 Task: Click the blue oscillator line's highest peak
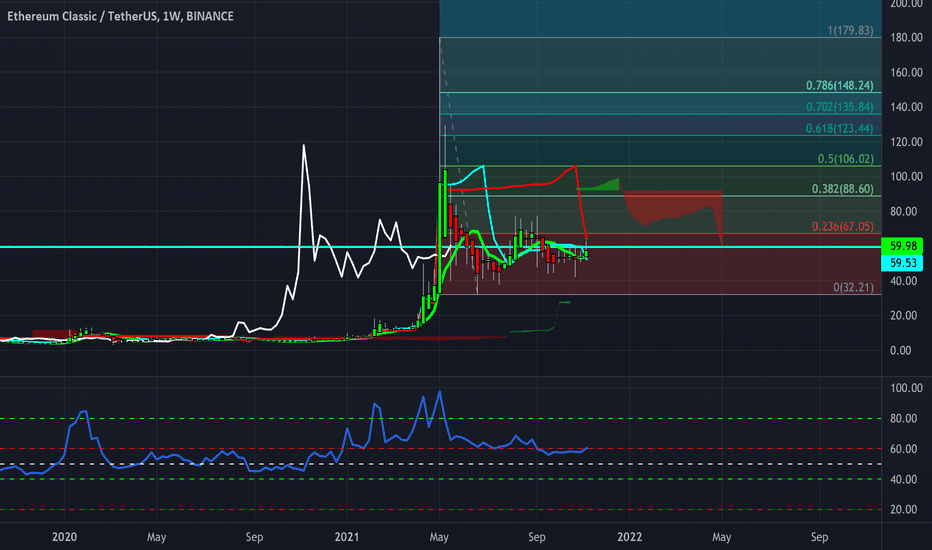click(x=439, y=392)
